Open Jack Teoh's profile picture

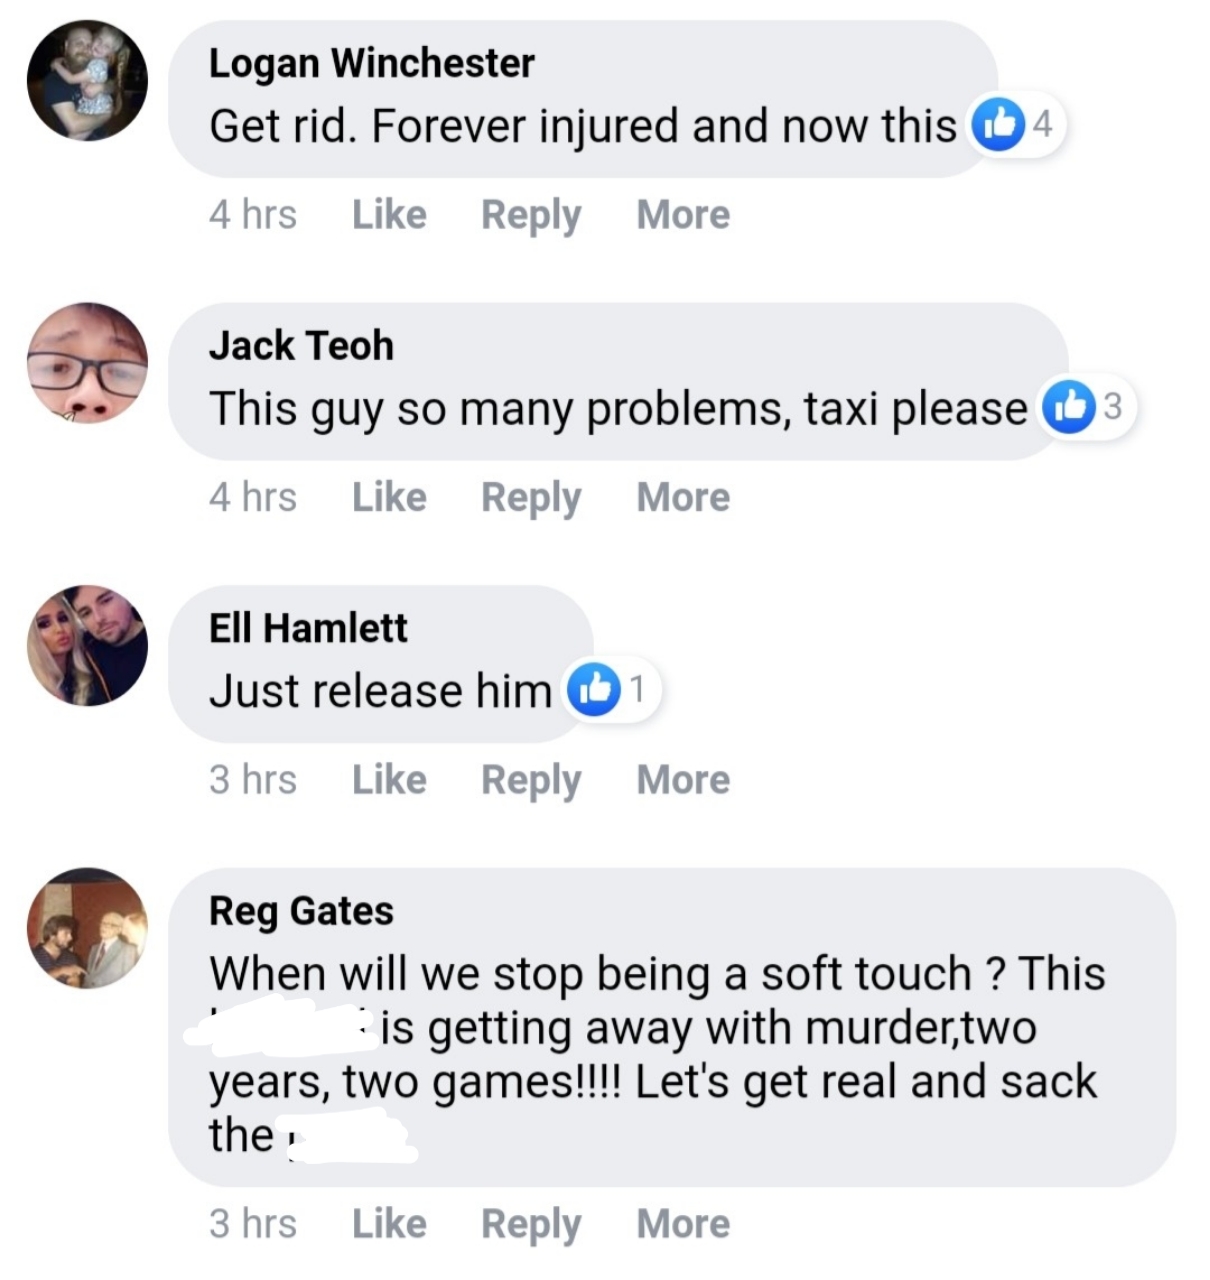(87, 363)
